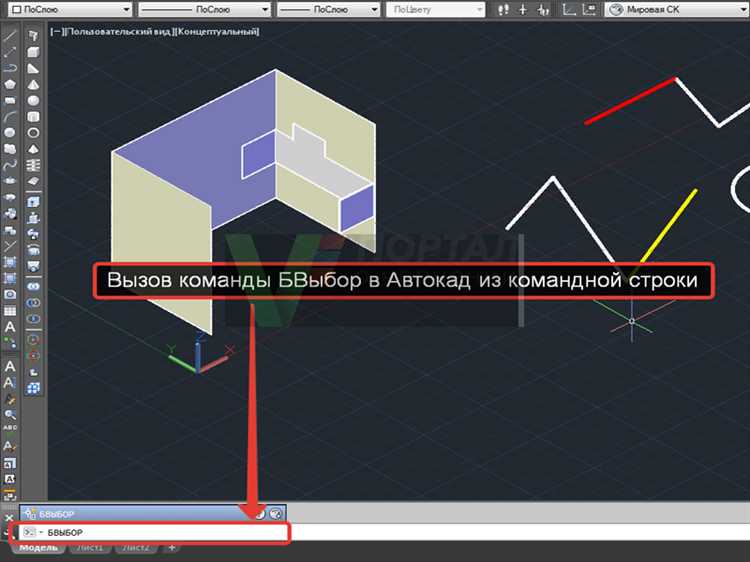Click the Find text magnifier icon
The height and width of the screenshot is (562, 750).
click(10, 414)
